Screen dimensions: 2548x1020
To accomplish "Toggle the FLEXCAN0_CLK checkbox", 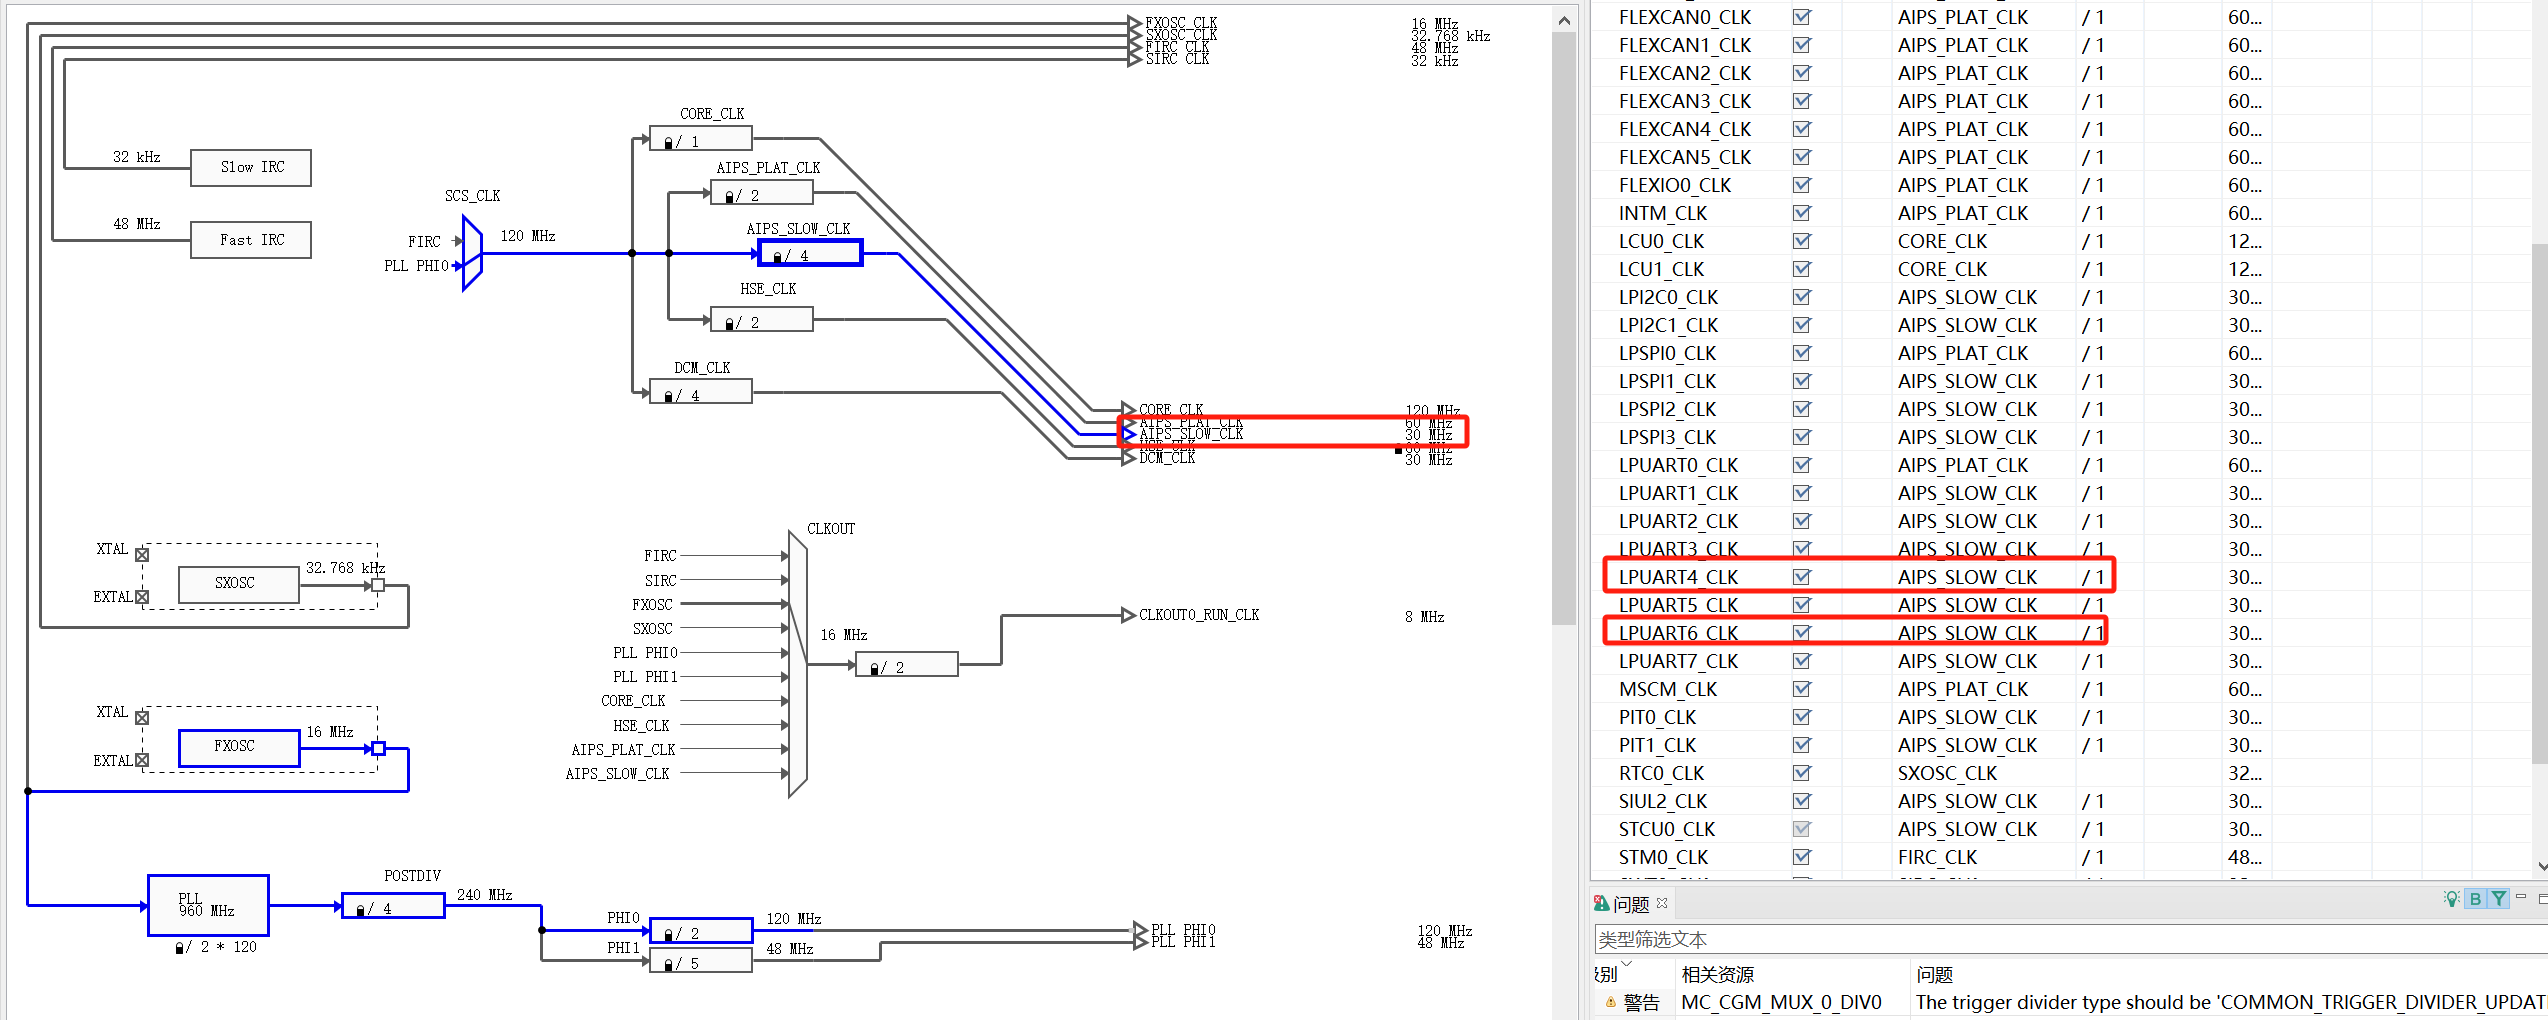I will 1801,17.
